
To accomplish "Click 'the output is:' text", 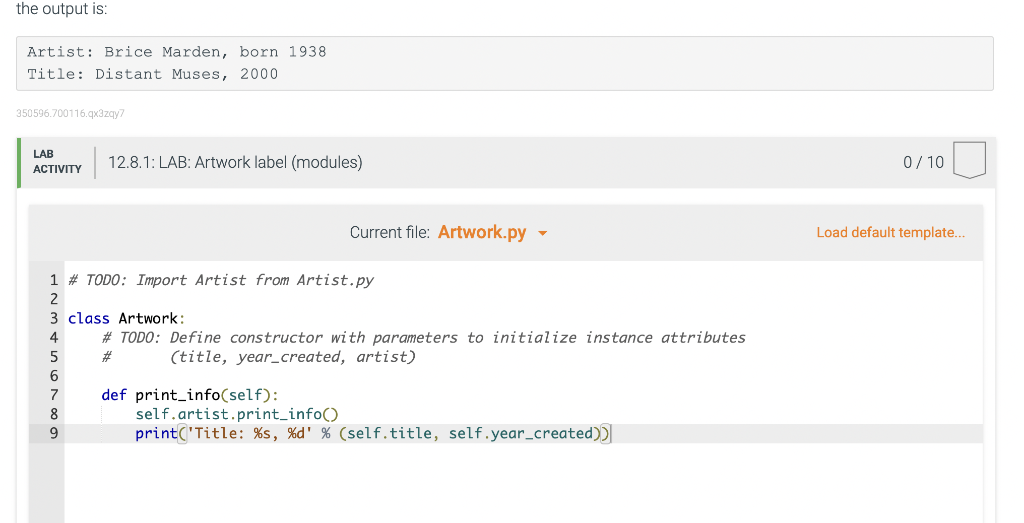I will (61, 9).
